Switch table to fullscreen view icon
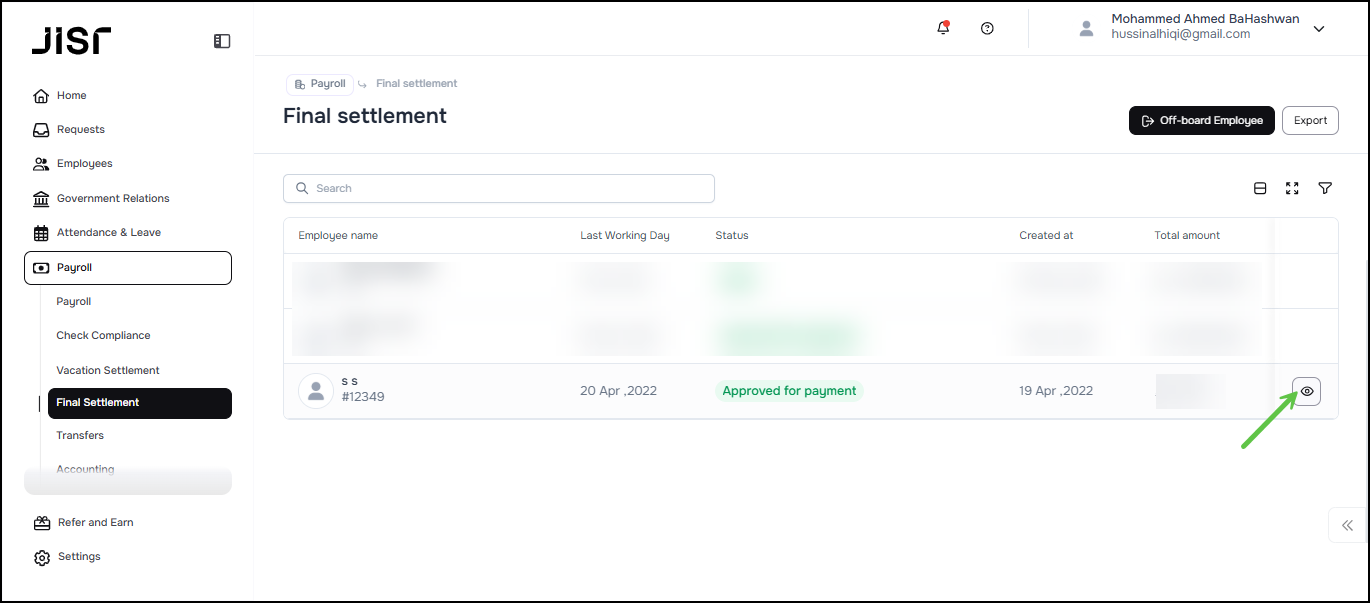Screen dimensions: 1370x603 coord(1292,188)
